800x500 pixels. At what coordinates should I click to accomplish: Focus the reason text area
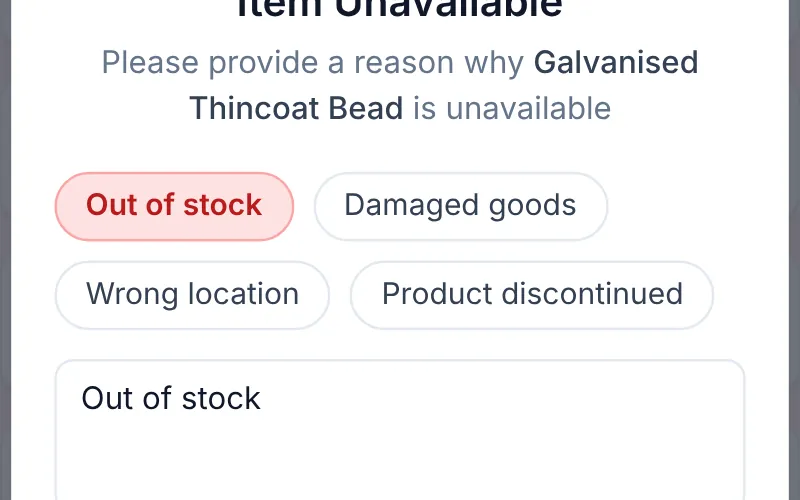click(400, 430)
